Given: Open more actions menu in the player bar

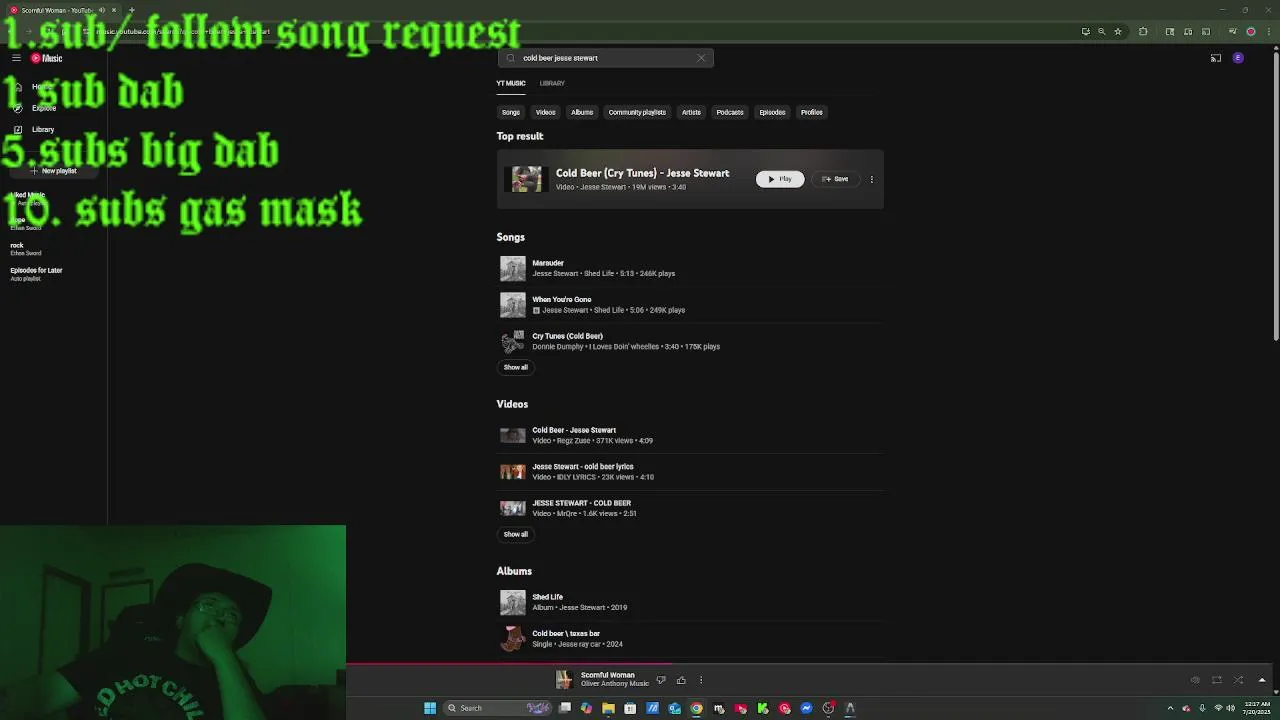Looking at the screenshot, I should click(700, 680).
